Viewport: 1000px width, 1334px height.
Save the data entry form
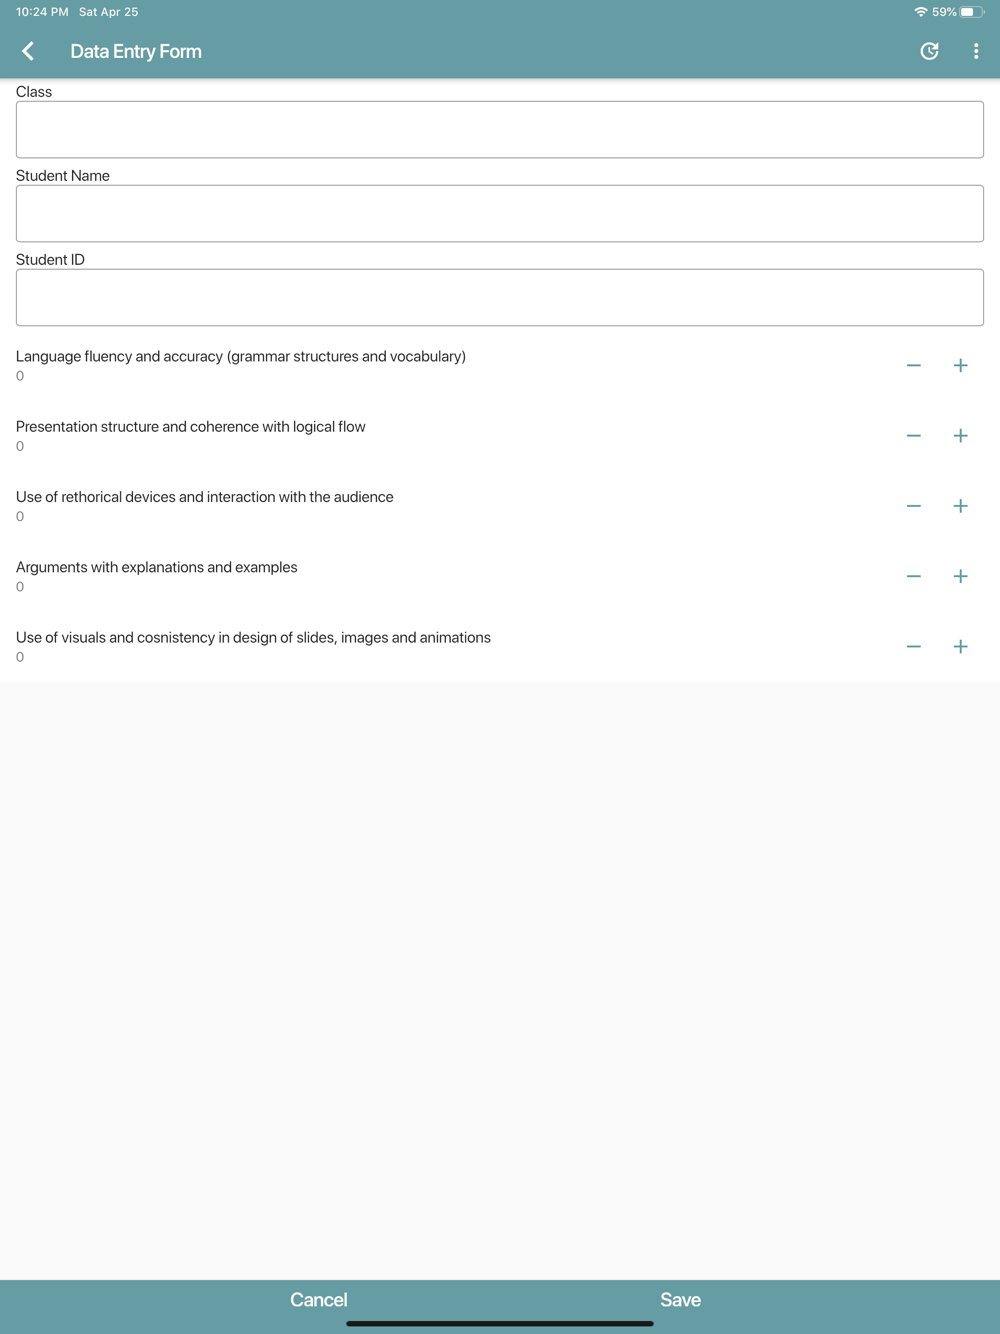[680, 1300]
